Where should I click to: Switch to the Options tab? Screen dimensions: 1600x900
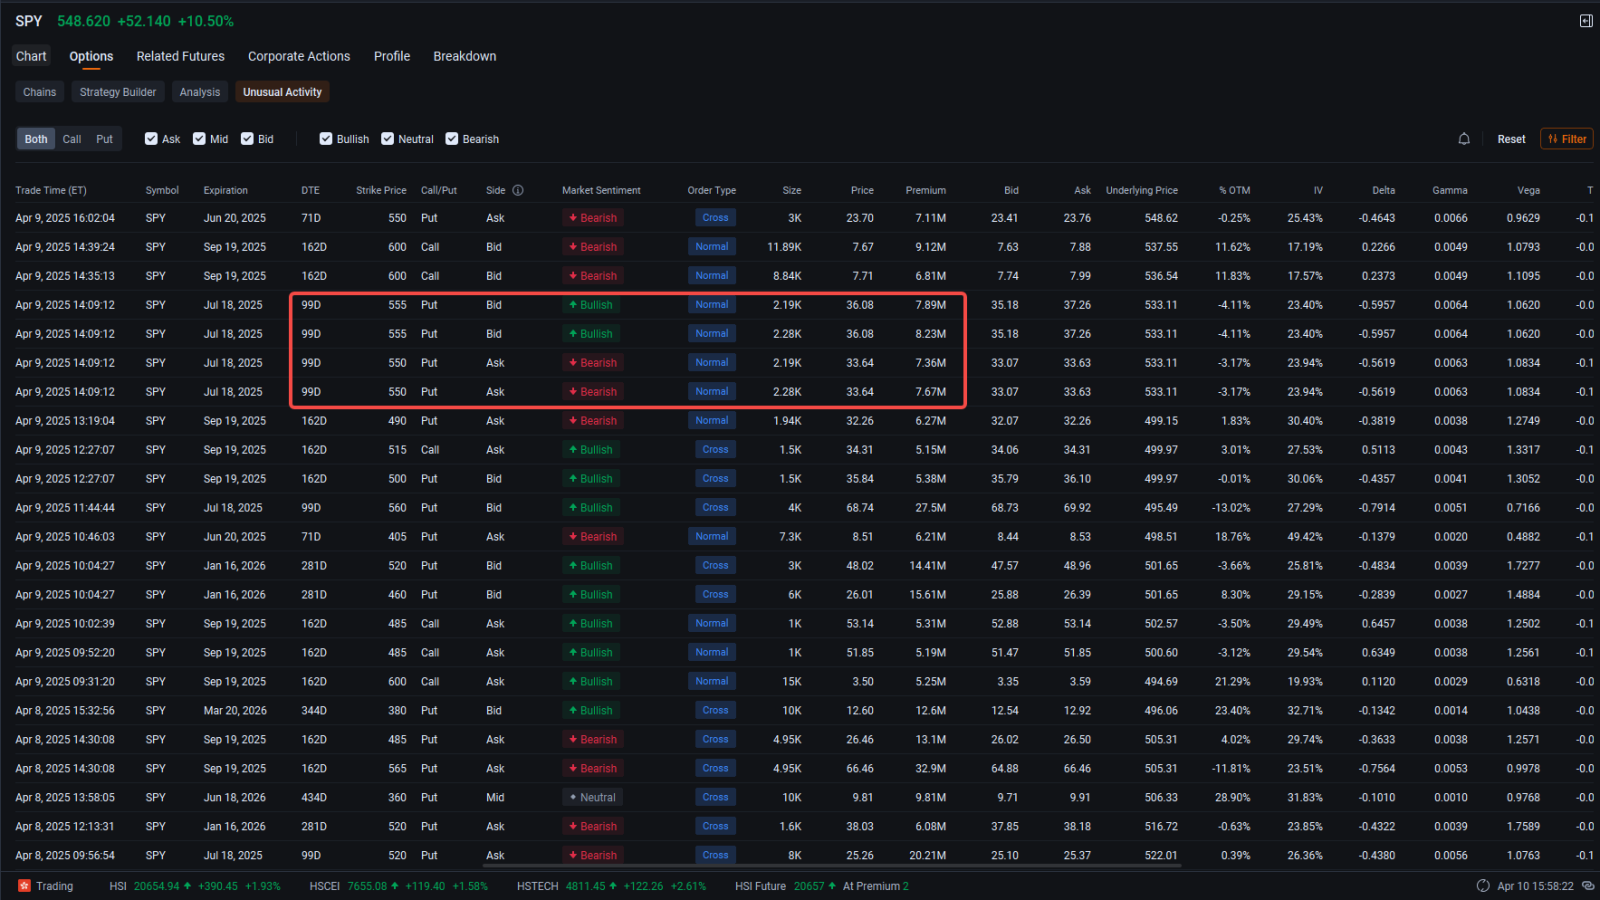coord(91,56)
